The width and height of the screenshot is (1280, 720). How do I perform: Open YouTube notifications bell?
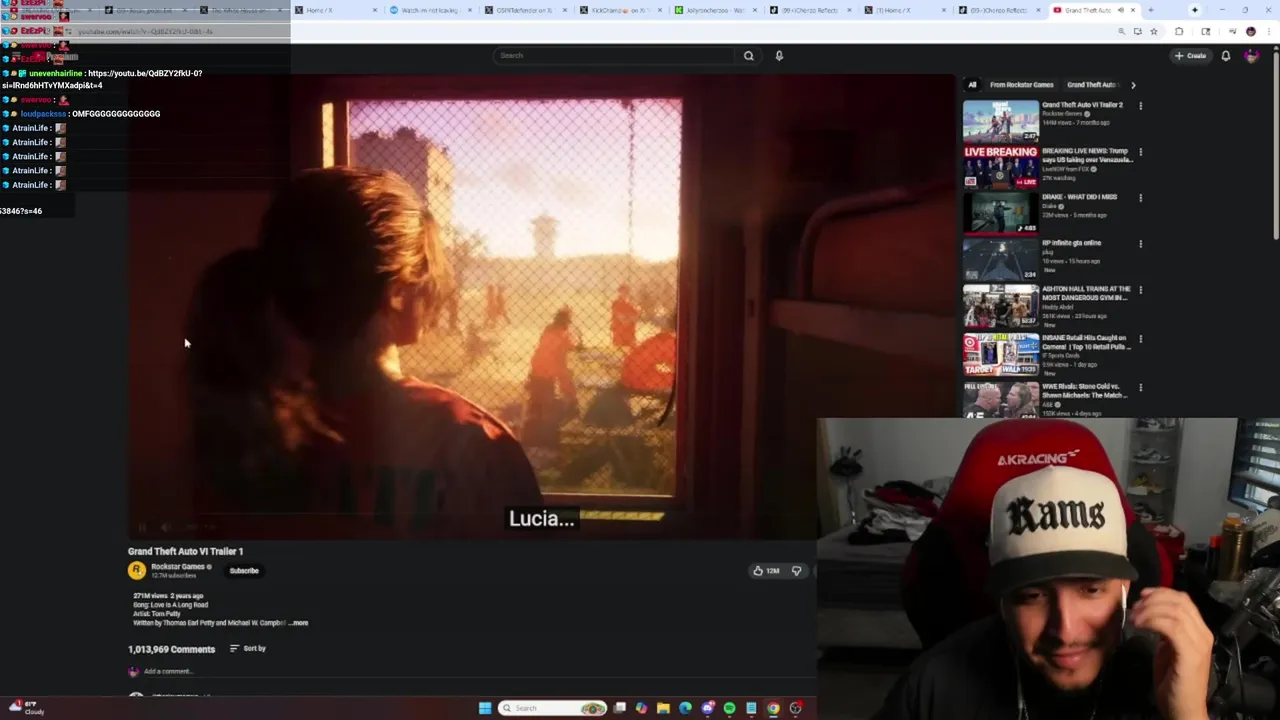coord(1225,56)
